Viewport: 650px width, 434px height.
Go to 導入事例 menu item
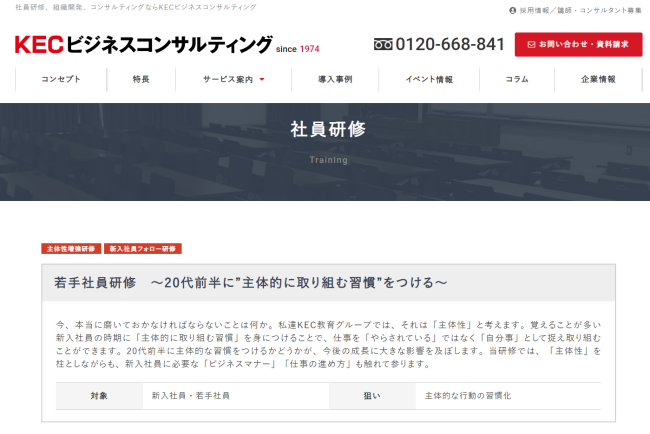pos(335,79)
